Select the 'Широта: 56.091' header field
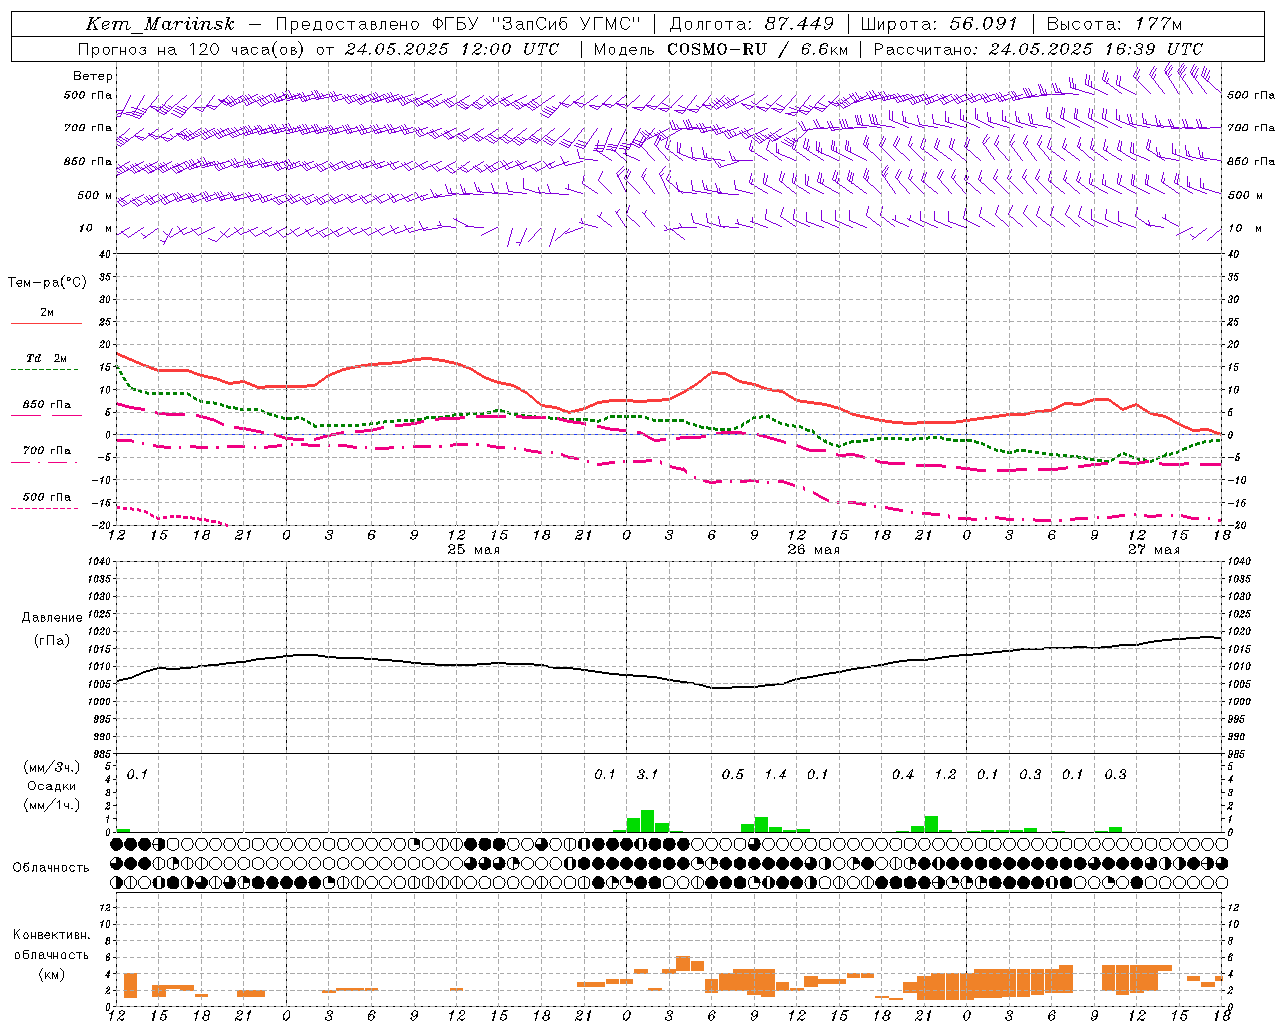1280x1024 pixels. (938, 24)
